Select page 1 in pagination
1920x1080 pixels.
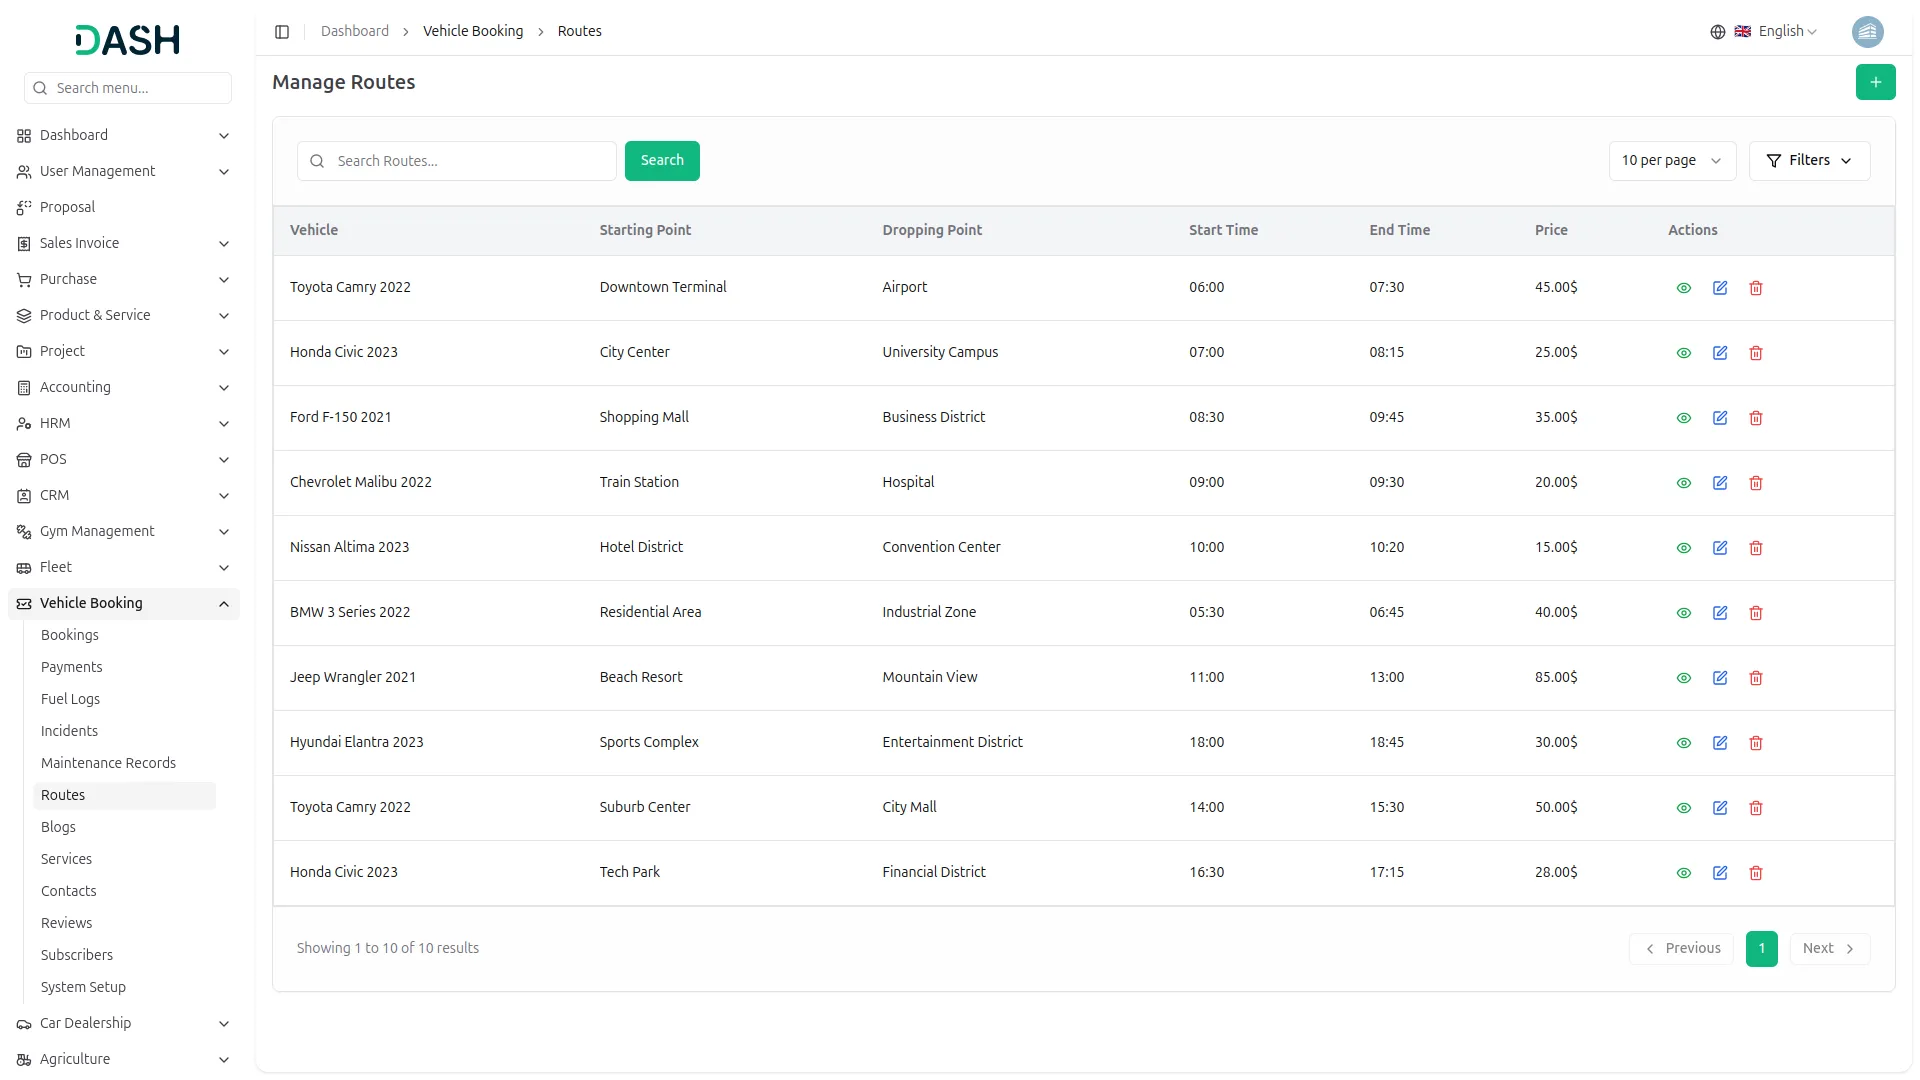tap(1761, 949)
